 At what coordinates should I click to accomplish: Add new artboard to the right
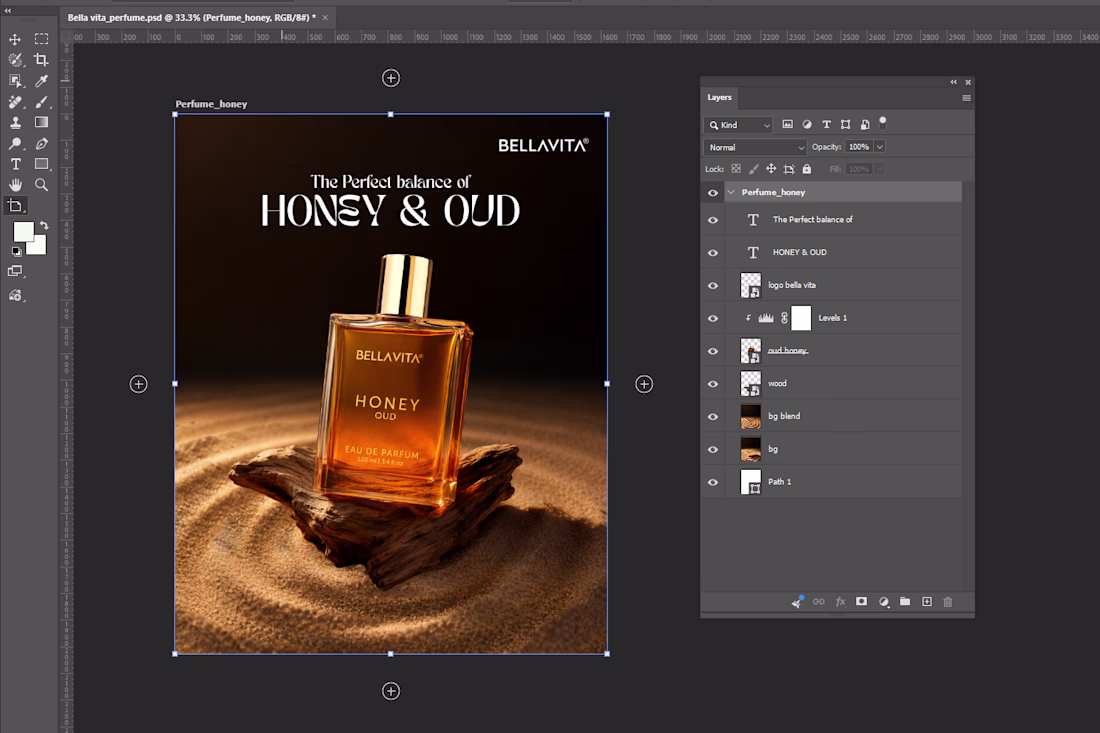[x=644, y=384]
